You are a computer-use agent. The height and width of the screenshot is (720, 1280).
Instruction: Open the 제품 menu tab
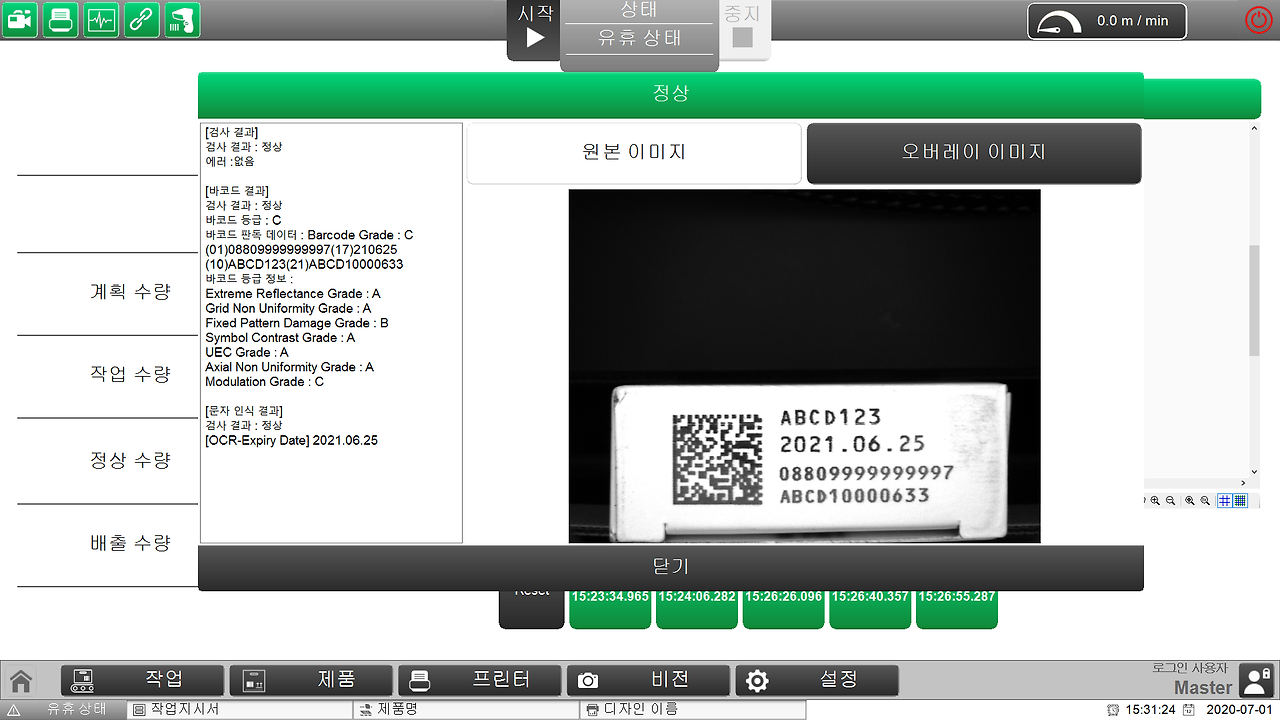pos(312,680)
